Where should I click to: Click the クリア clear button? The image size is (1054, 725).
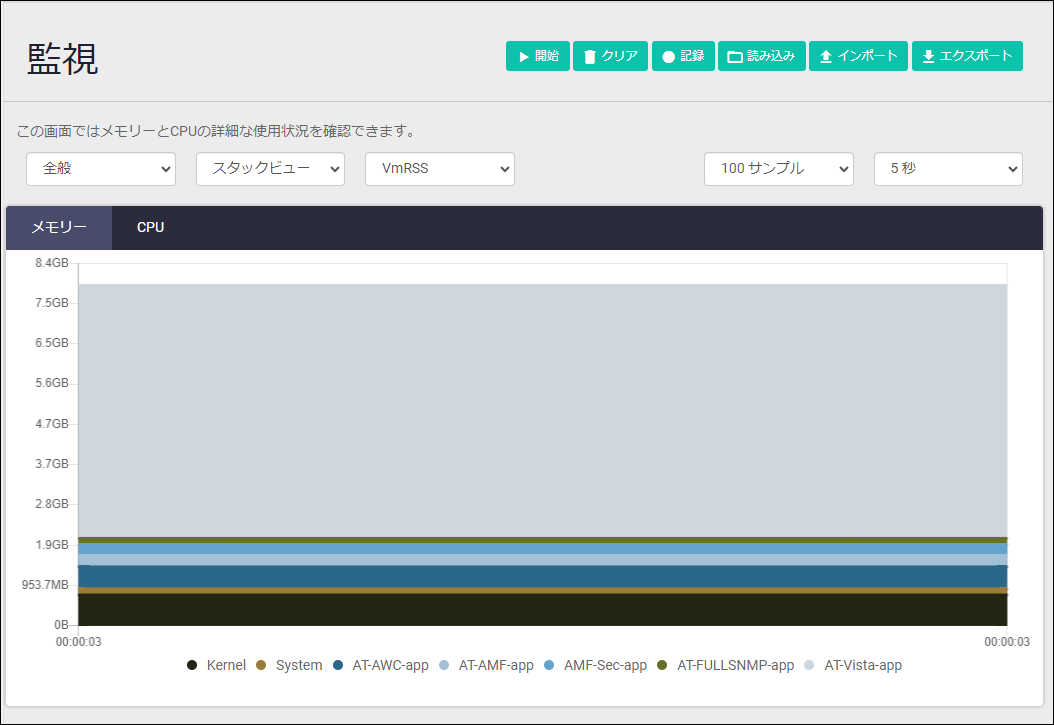click(610, 56)
